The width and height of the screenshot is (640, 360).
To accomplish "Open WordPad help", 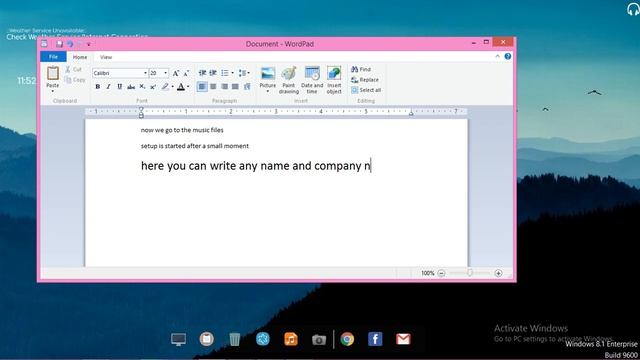I will click(x=508, y=56).
